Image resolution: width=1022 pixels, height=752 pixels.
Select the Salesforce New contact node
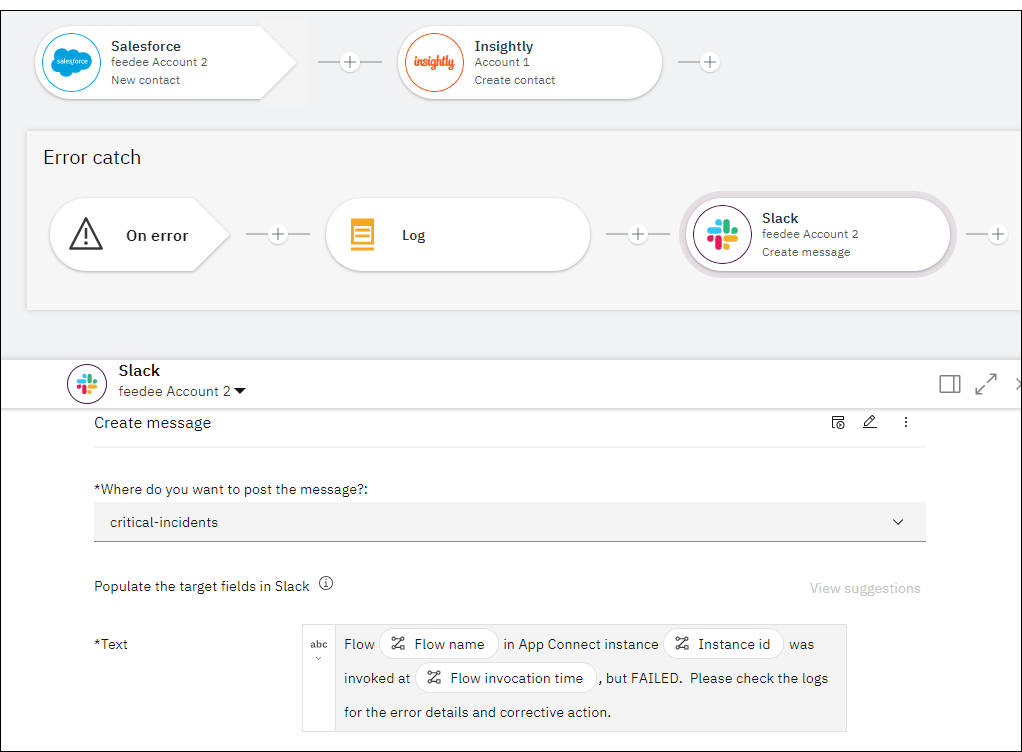166,63
